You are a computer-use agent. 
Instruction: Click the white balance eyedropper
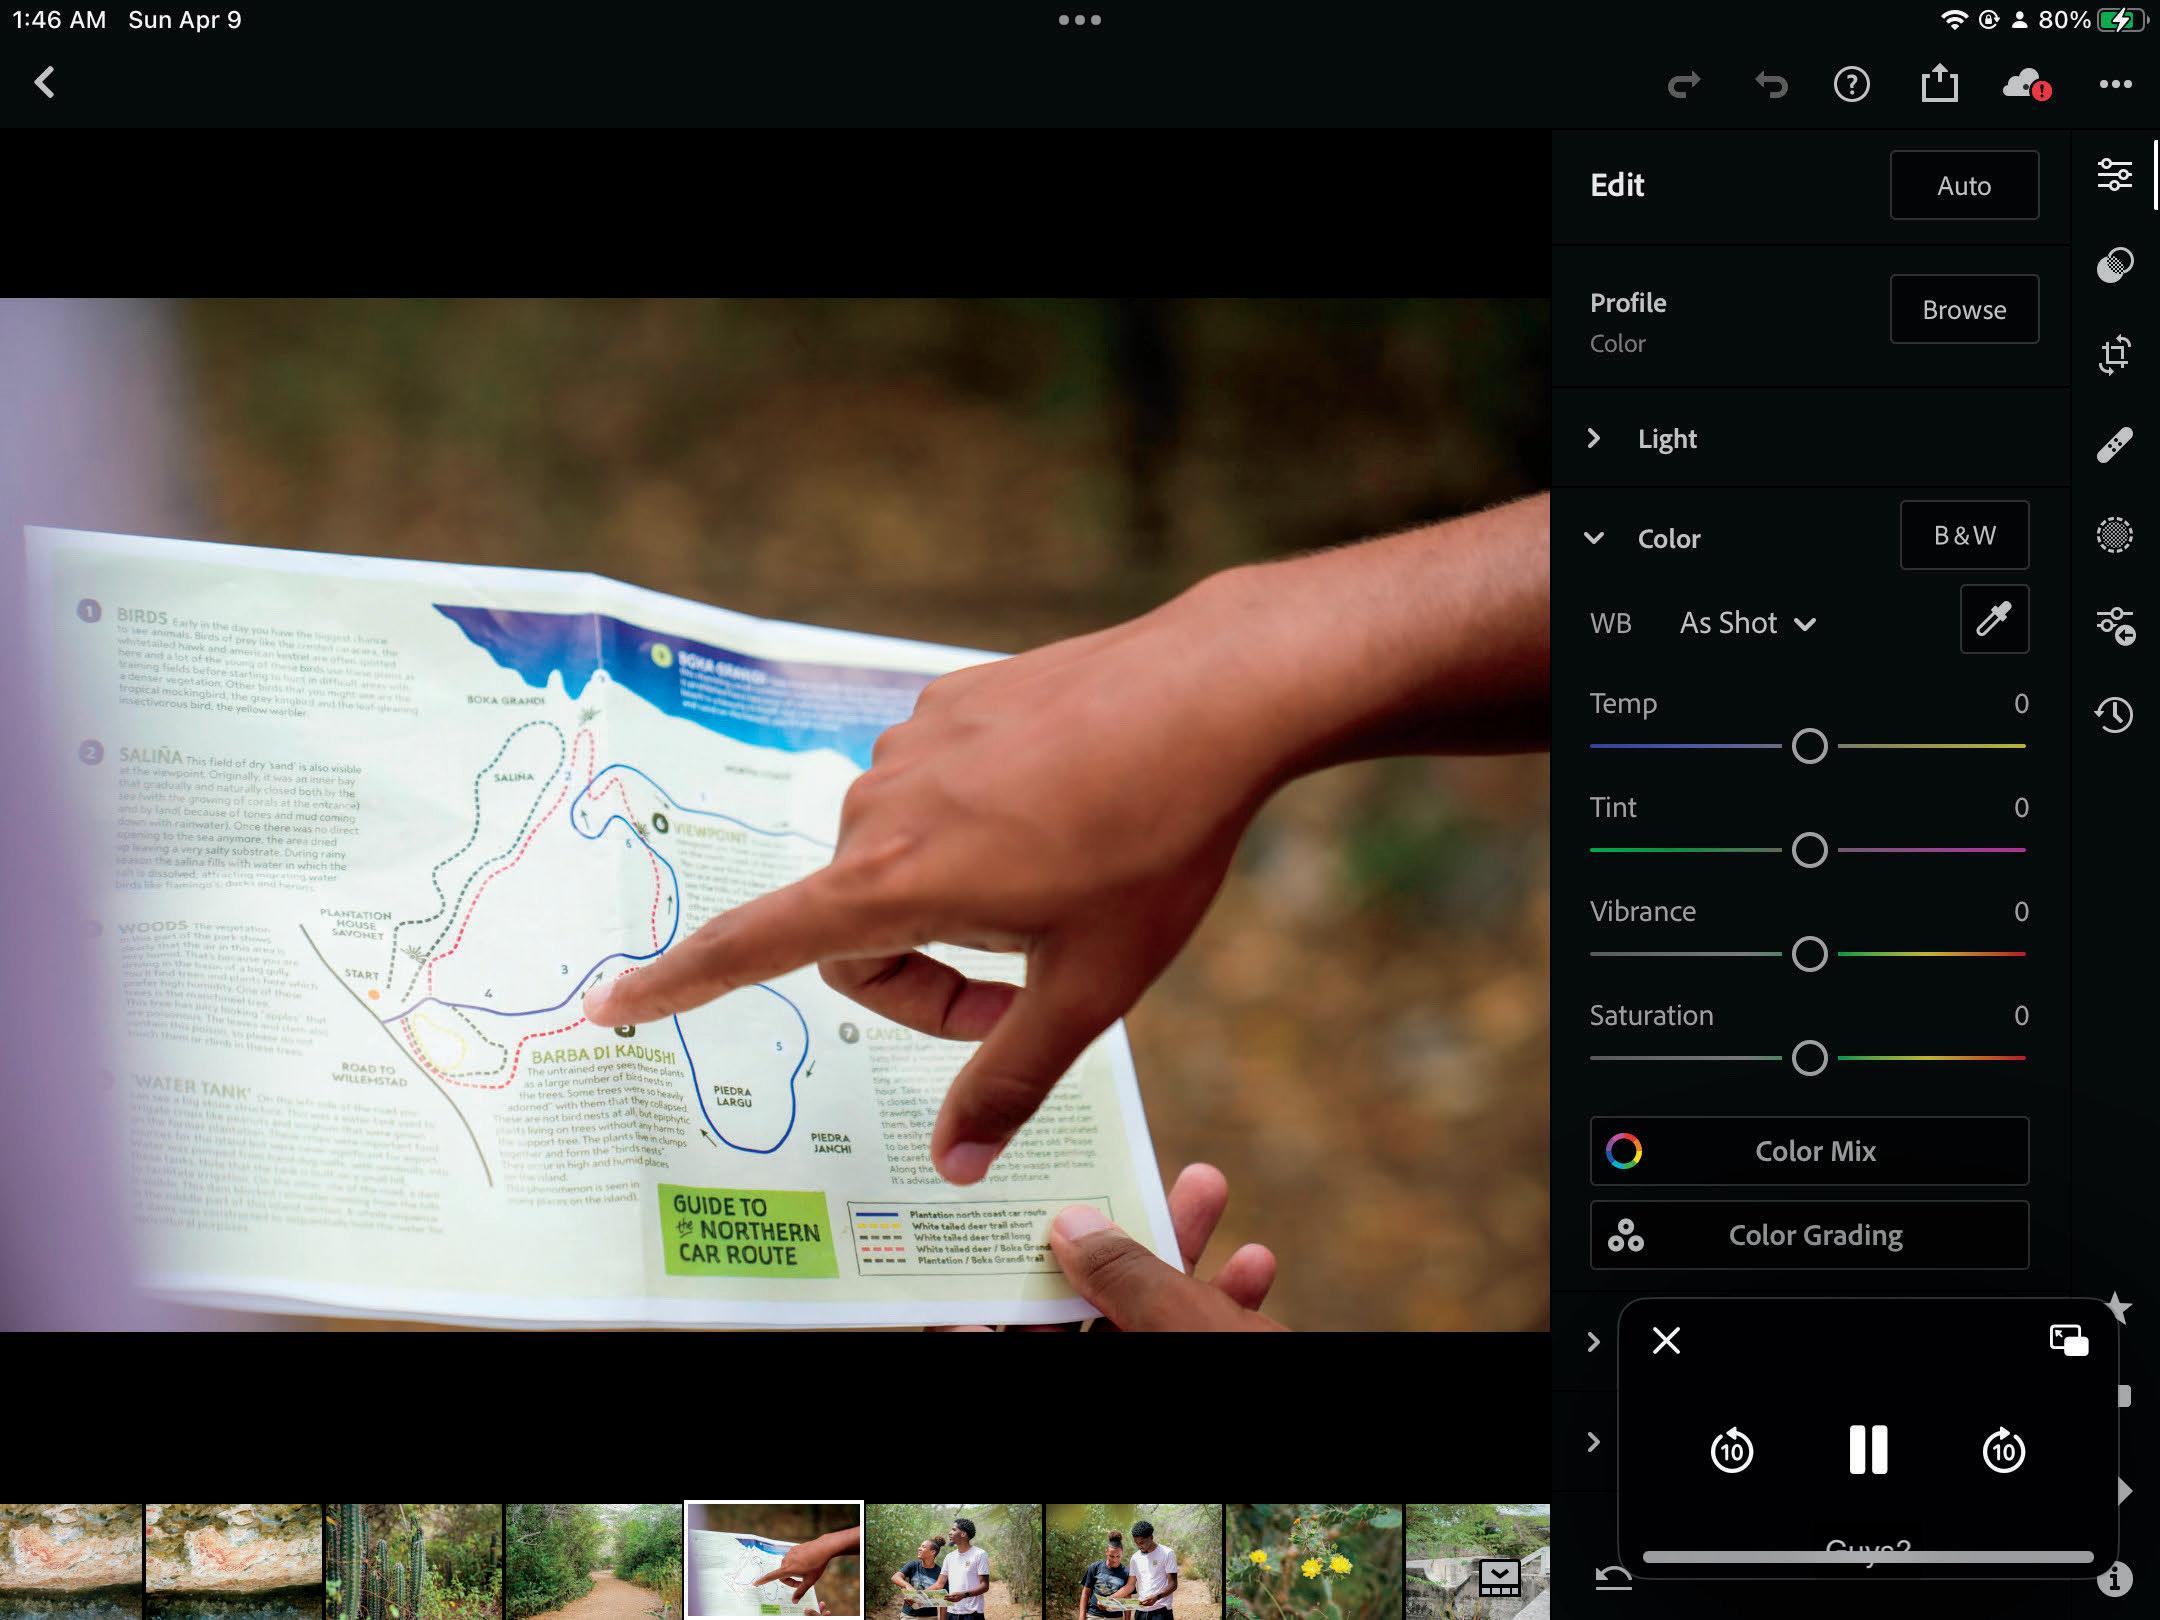point(1994,620)
